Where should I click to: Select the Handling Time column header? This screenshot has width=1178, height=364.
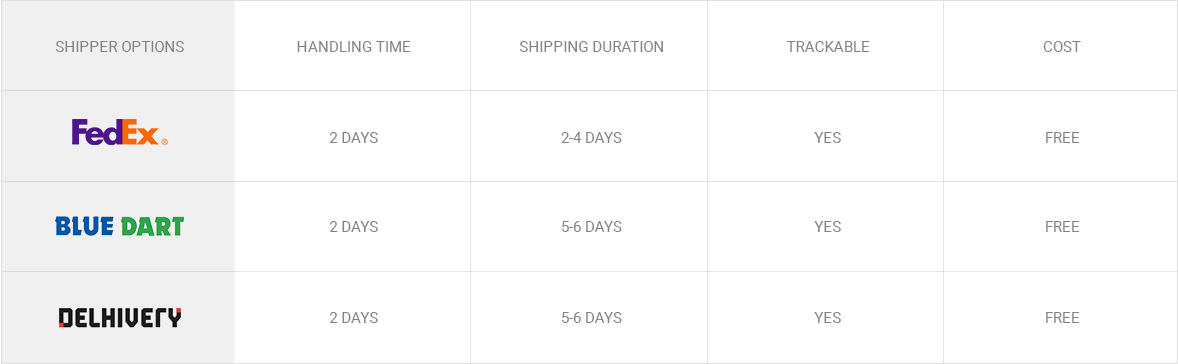click(353, 47)
